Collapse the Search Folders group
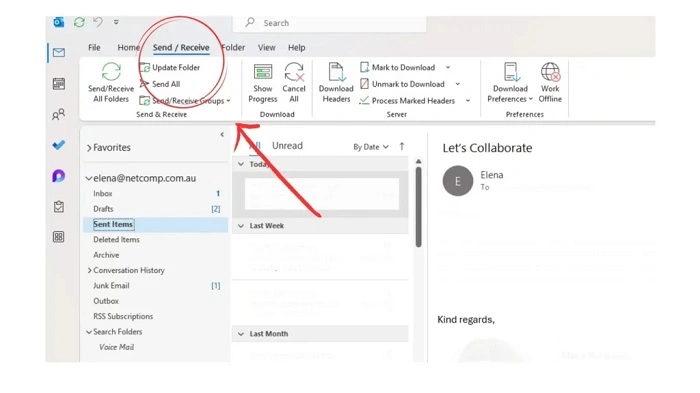 (x=89, y=332)
